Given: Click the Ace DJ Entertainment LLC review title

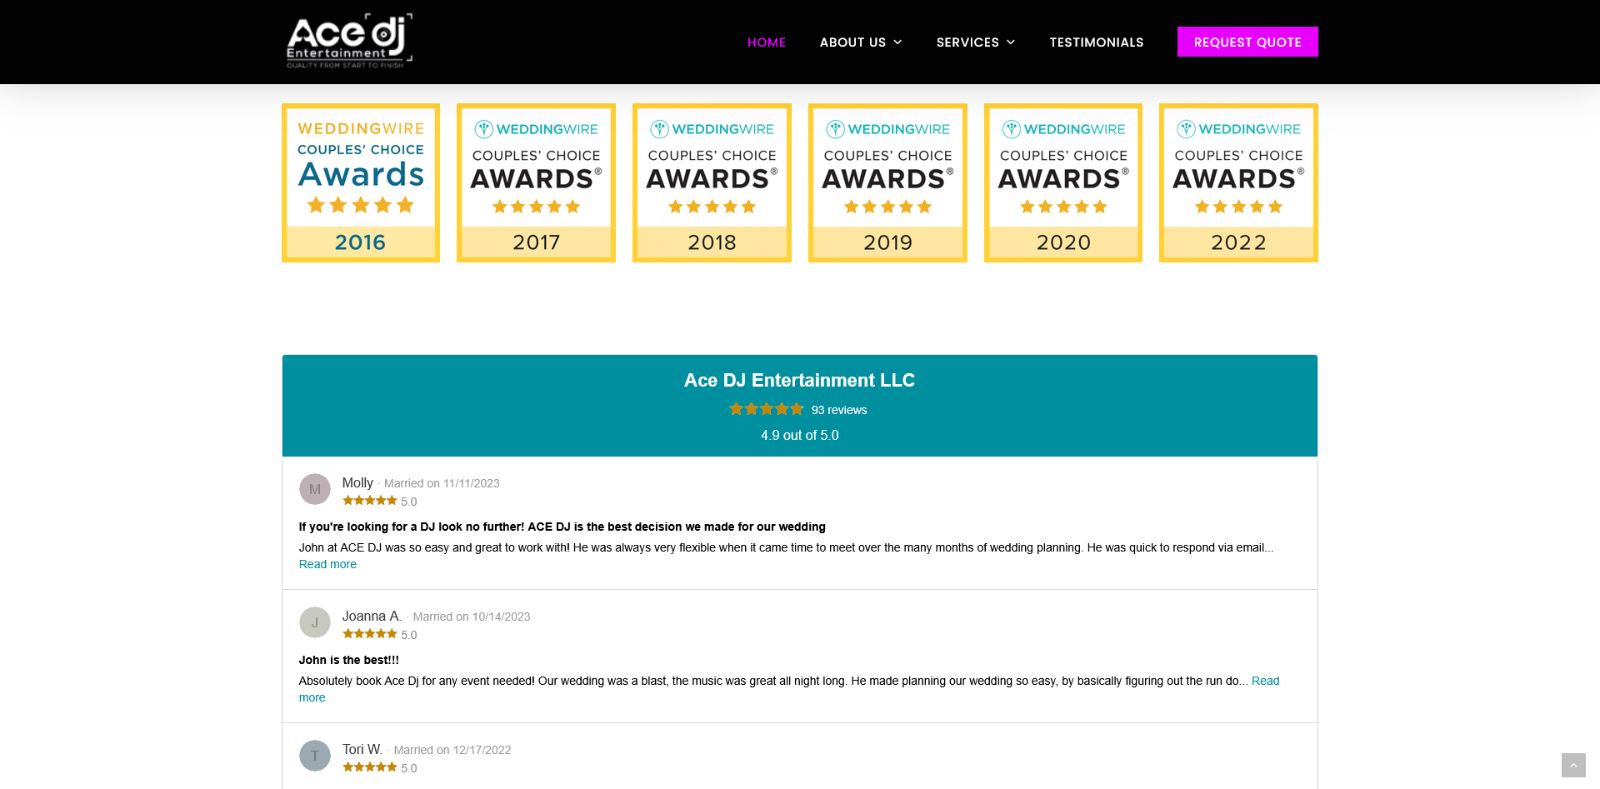Looking at the screenshot, I should tap(800, 380).
